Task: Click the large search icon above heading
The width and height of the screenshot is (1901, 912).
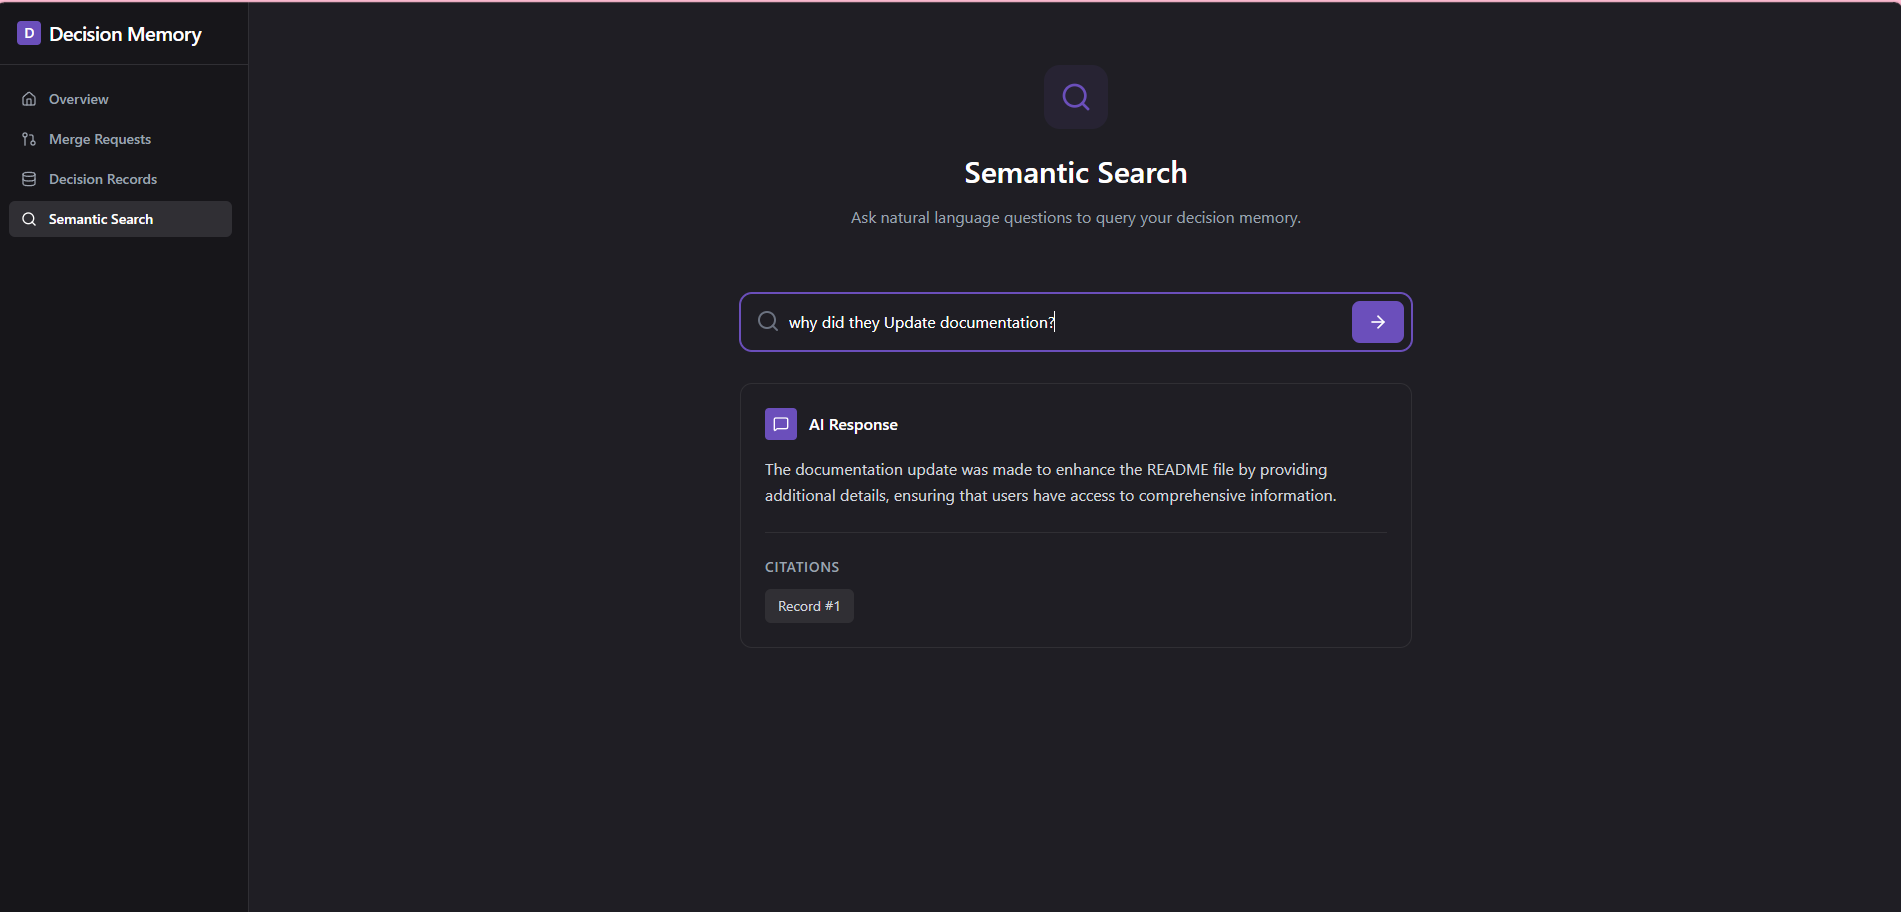Action: click(x=1076, y=97)
